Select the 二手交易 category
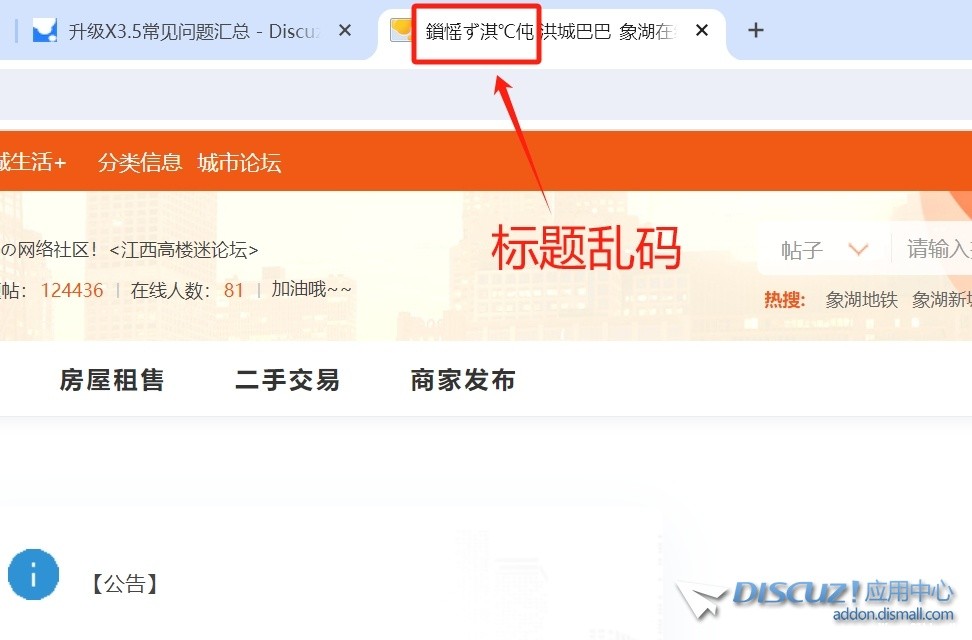This screenshot has width=972, height=640. pyautogui.click(x=287, y=380)
